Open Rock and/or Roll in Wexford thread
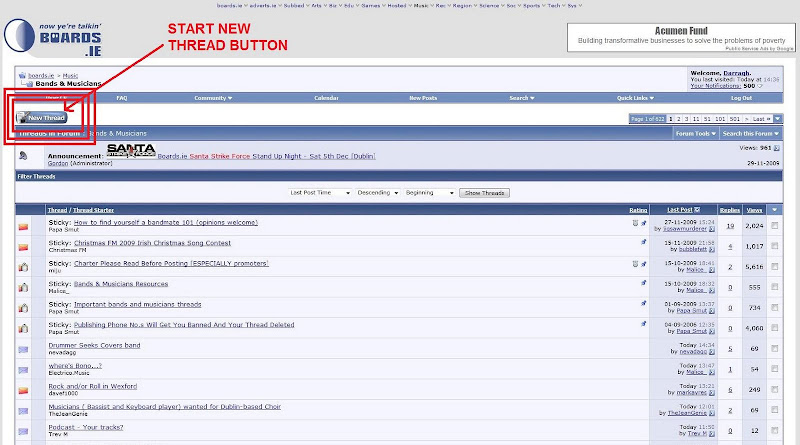The image size is (800, 445). click(x=93, y=386)
